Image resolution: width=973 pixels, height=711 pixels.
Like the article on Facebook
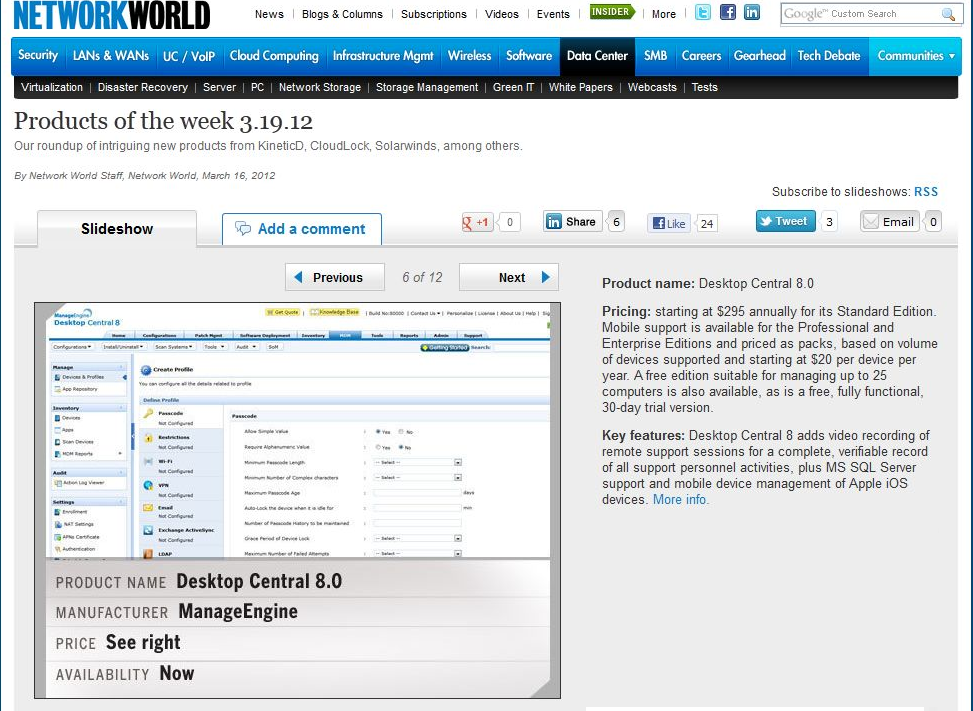click(669, 223)
